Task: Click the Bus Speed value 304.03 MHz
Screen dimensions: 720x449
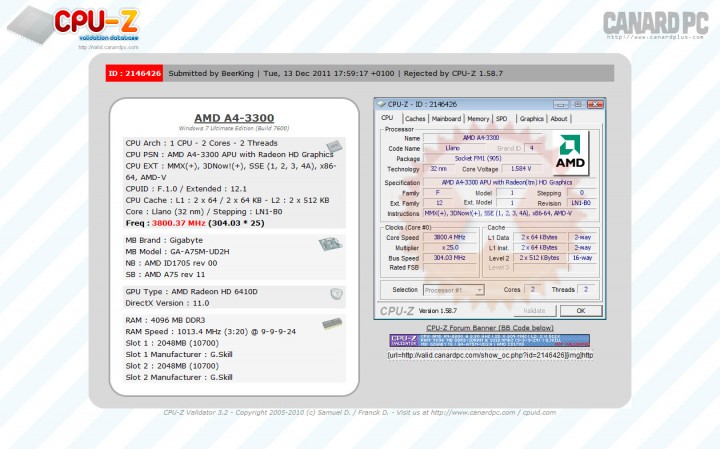Action: [x=450, y=258]
